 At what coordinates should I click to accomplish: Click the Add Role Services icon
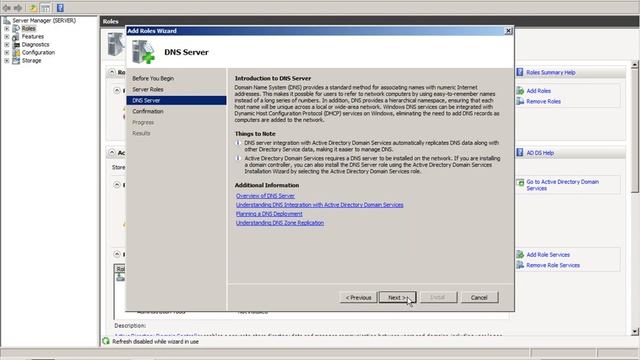tap(520, 254)
